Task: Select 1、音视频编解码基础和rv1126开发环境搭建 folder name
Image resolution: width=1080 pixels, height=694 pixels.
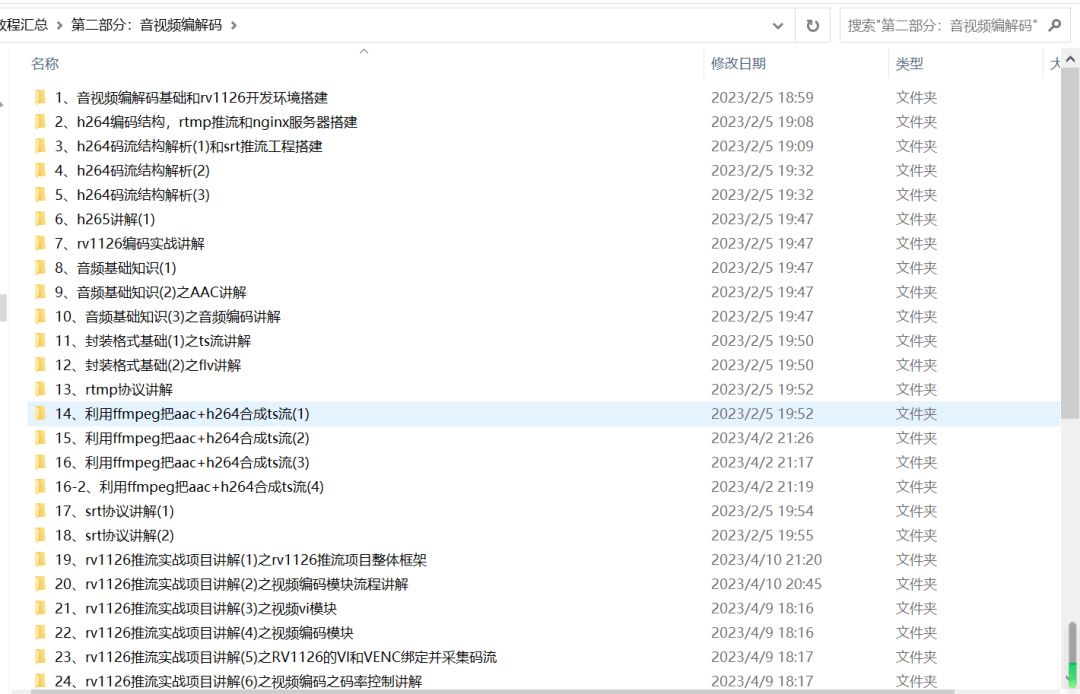Action: click(x=191, y=98)
